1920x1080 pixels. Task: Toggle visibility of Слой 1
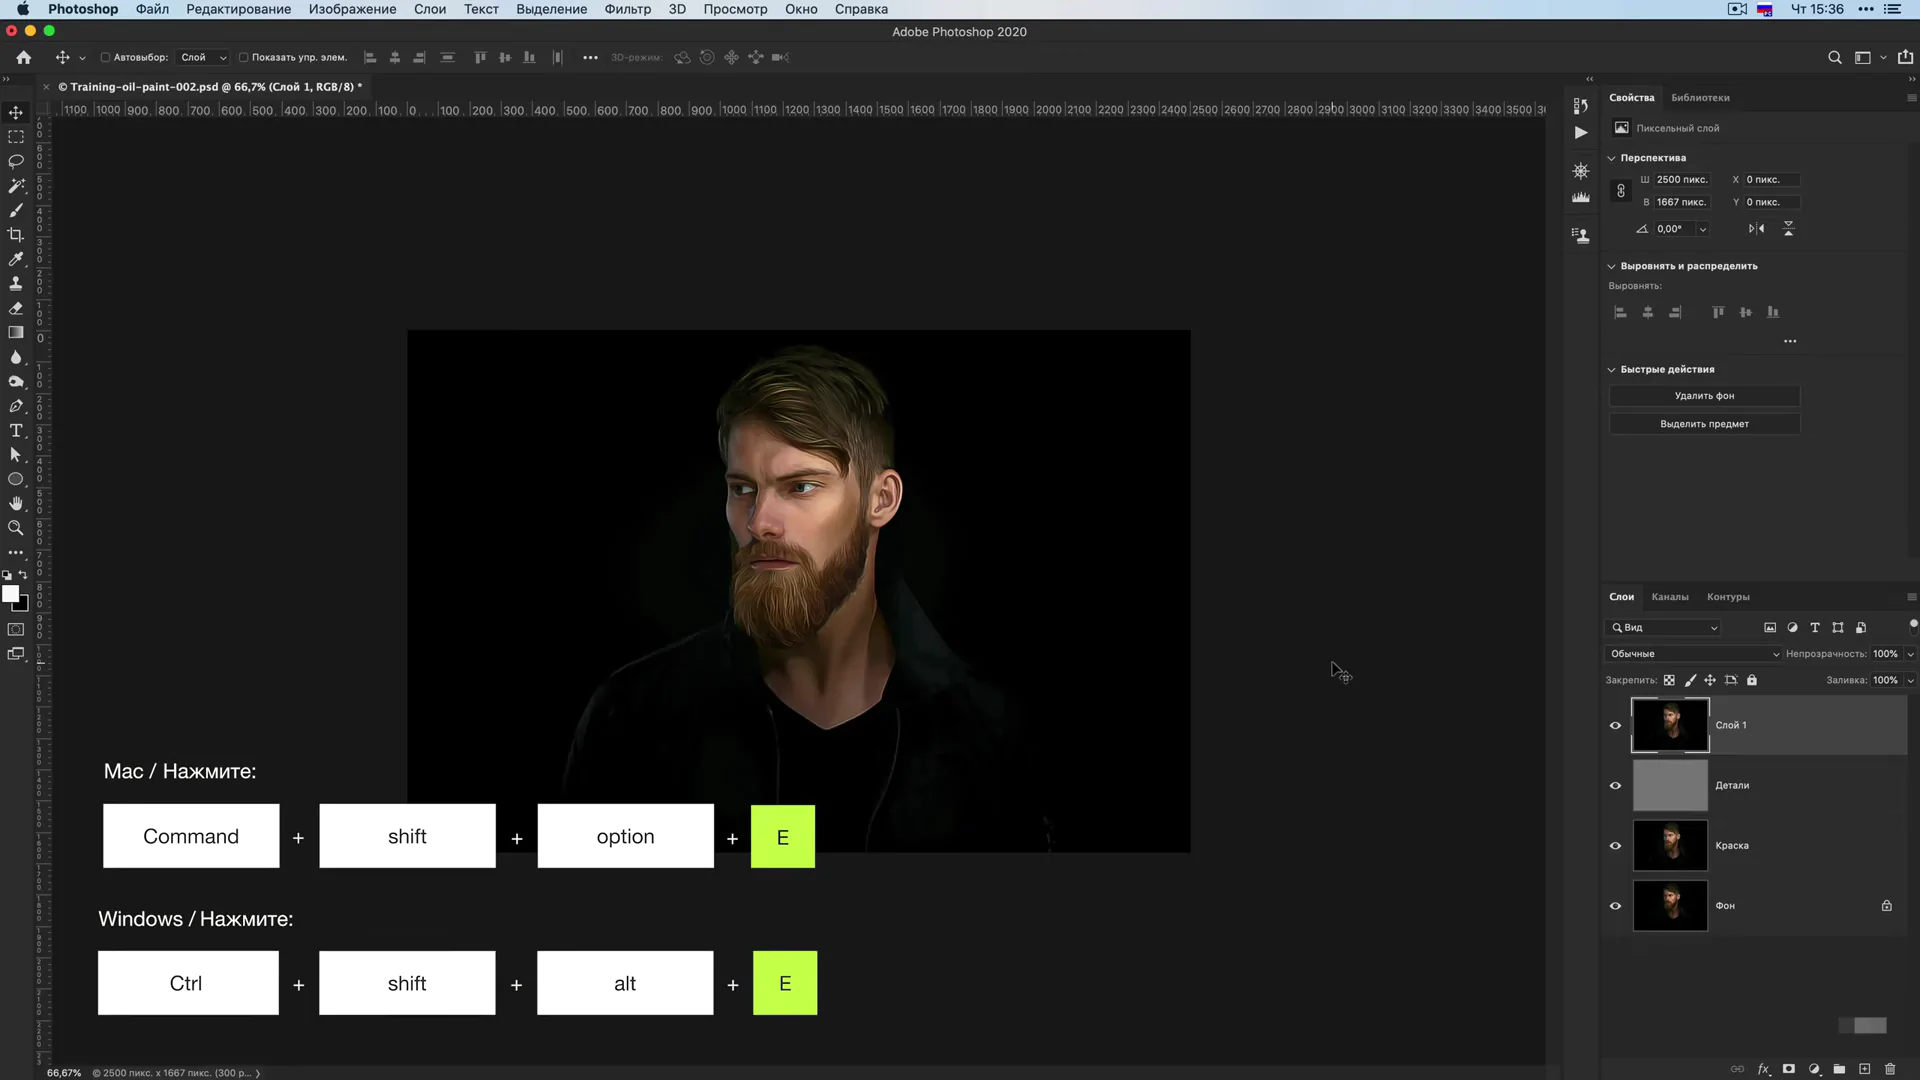click(x=1615, y=725)
